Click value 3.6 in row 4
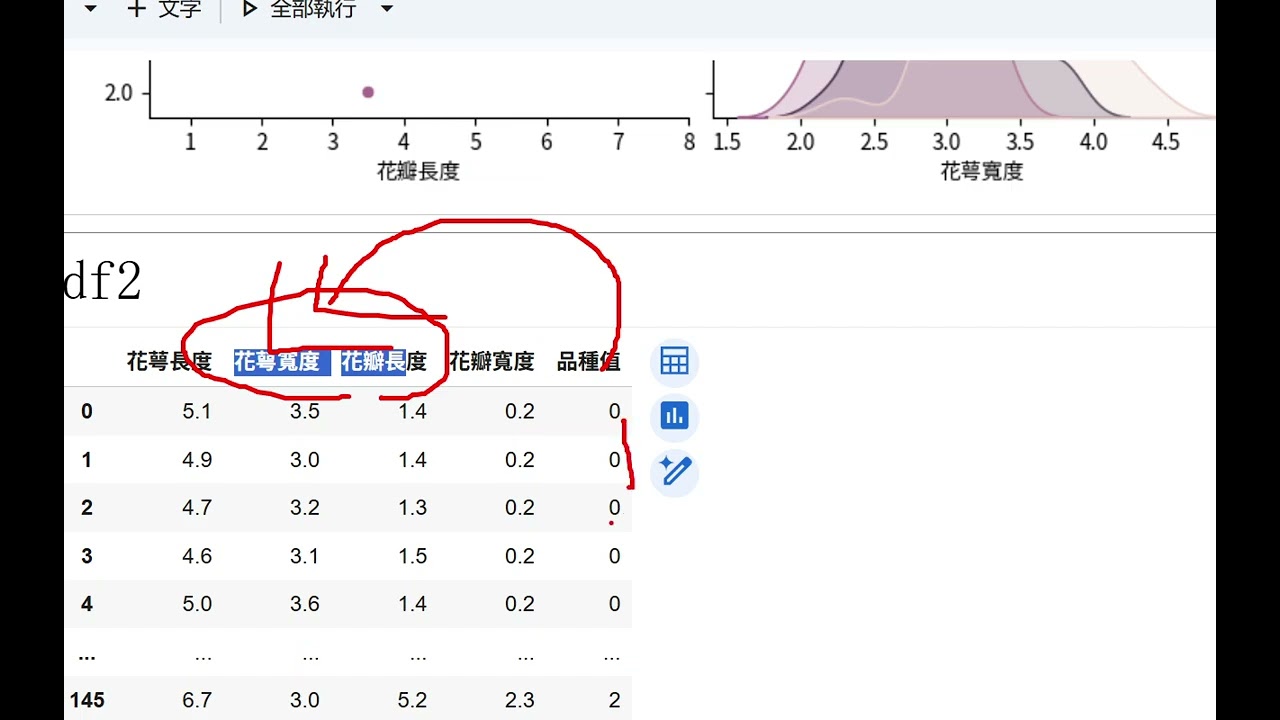This screenshot has width=1280, height=720. coord(305,604)
